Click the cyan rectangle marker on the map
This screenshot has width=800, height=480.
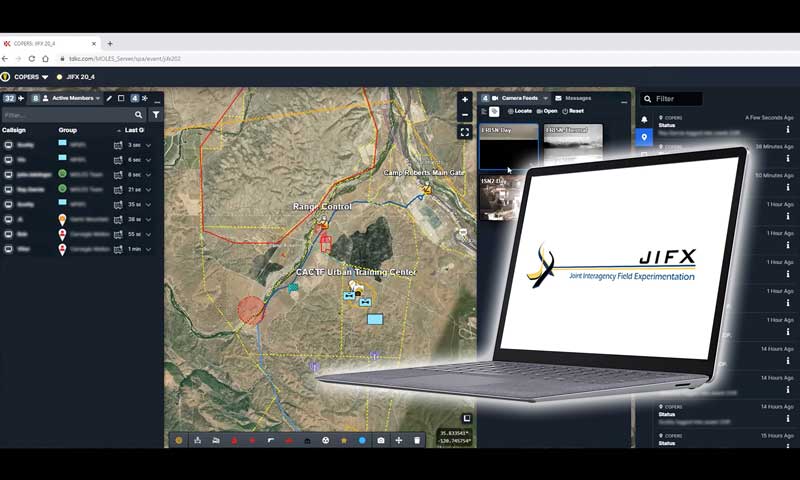pos(375,319)
